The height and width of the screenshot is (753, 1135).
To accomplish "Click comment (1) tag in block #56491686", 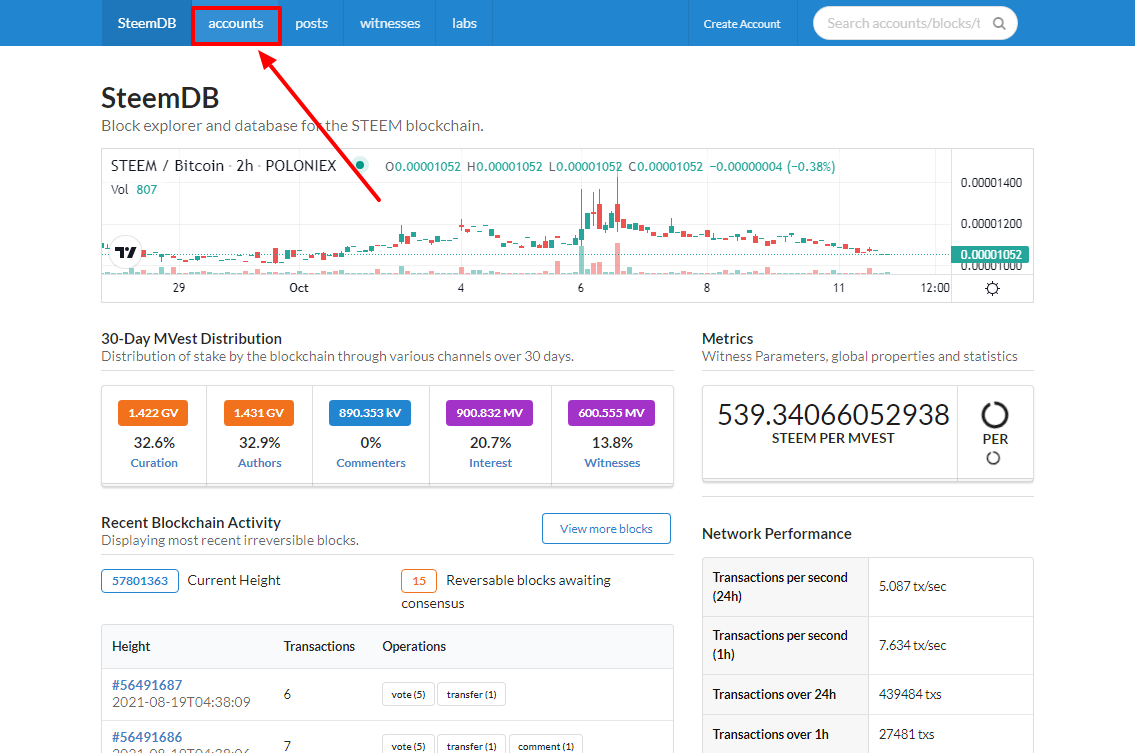I will coord(546,745).
